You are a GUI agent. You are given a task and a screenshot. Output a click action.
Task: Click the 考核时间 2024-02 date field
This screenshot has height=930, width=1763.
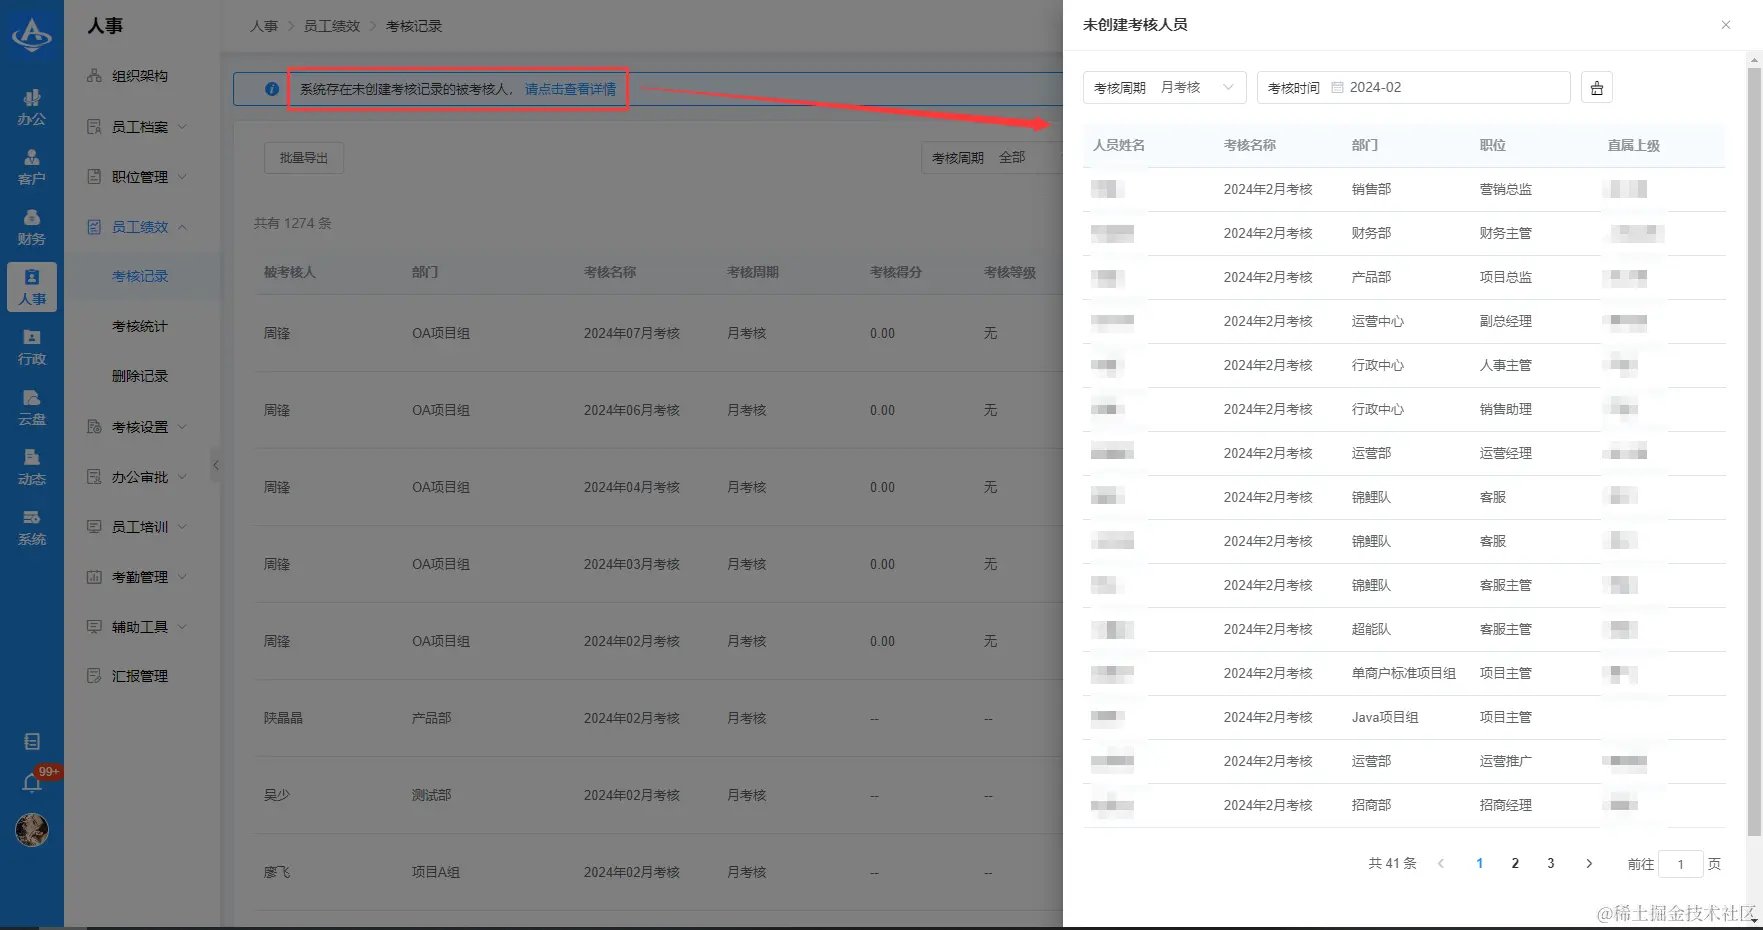tap(1413, 88)
